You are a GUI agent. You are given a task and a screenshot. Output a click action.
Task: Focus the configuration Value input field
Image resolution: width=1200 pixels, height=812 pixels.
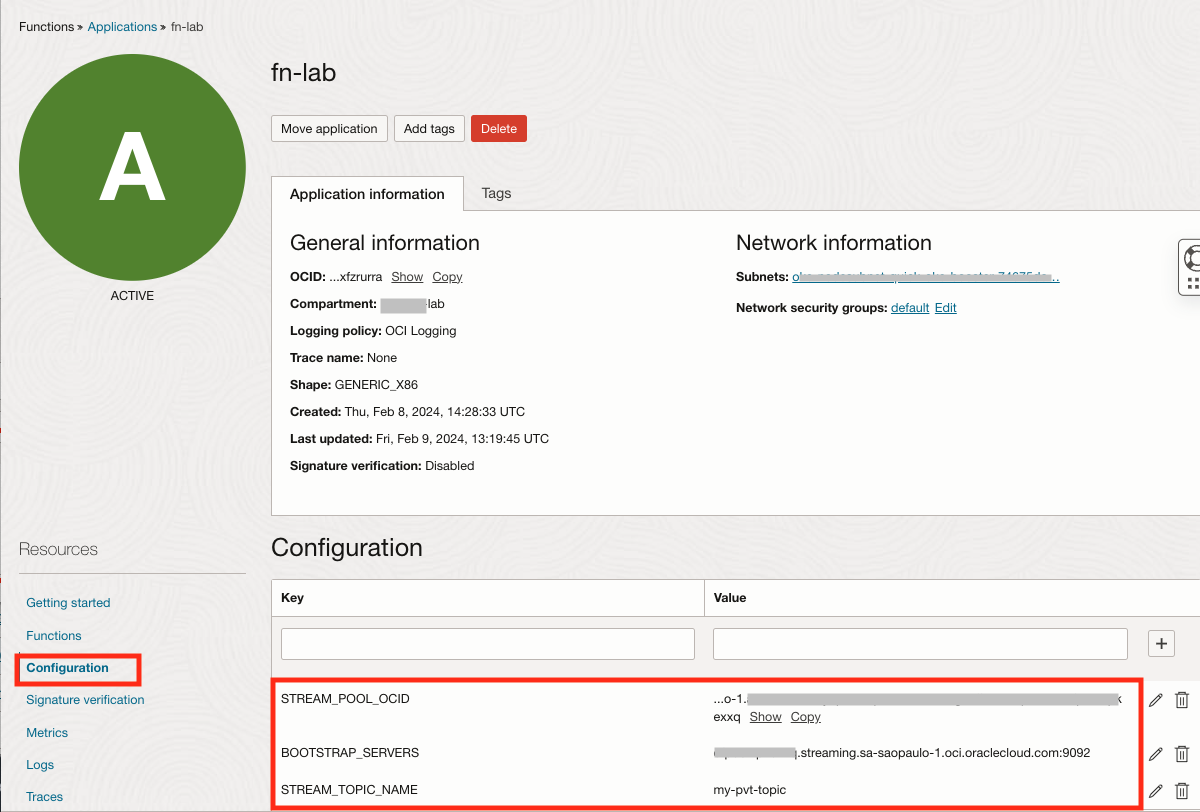(920, 644)
